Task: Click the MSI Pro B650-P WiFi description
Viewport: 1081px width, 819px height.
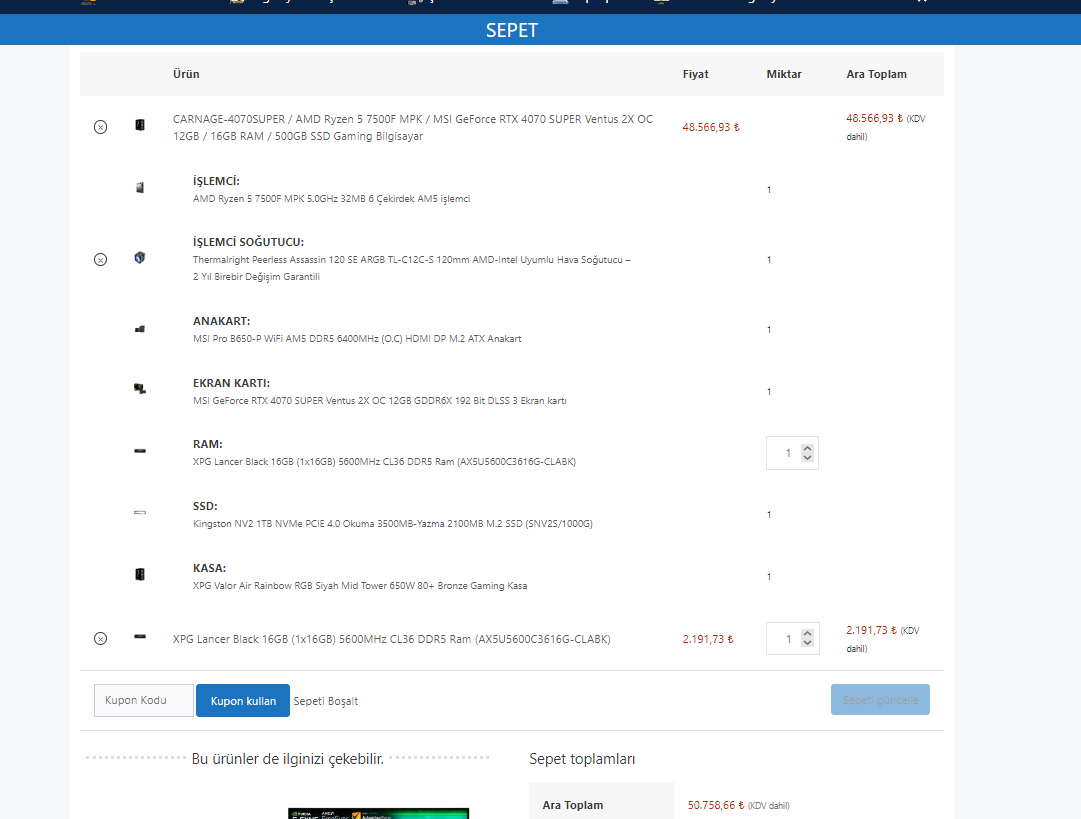Action: pyautogui.click(x=357, y=338)
